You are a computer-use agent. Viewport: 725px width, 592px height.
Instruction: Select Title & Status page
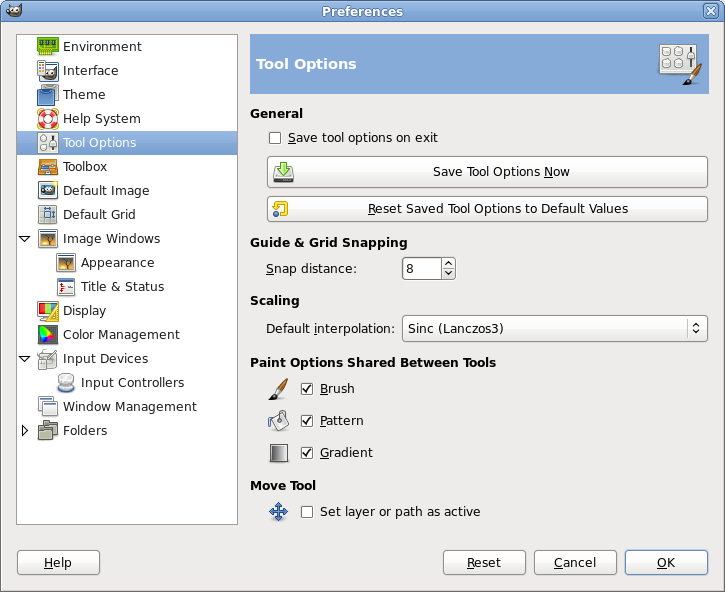(x=123, y=287)
